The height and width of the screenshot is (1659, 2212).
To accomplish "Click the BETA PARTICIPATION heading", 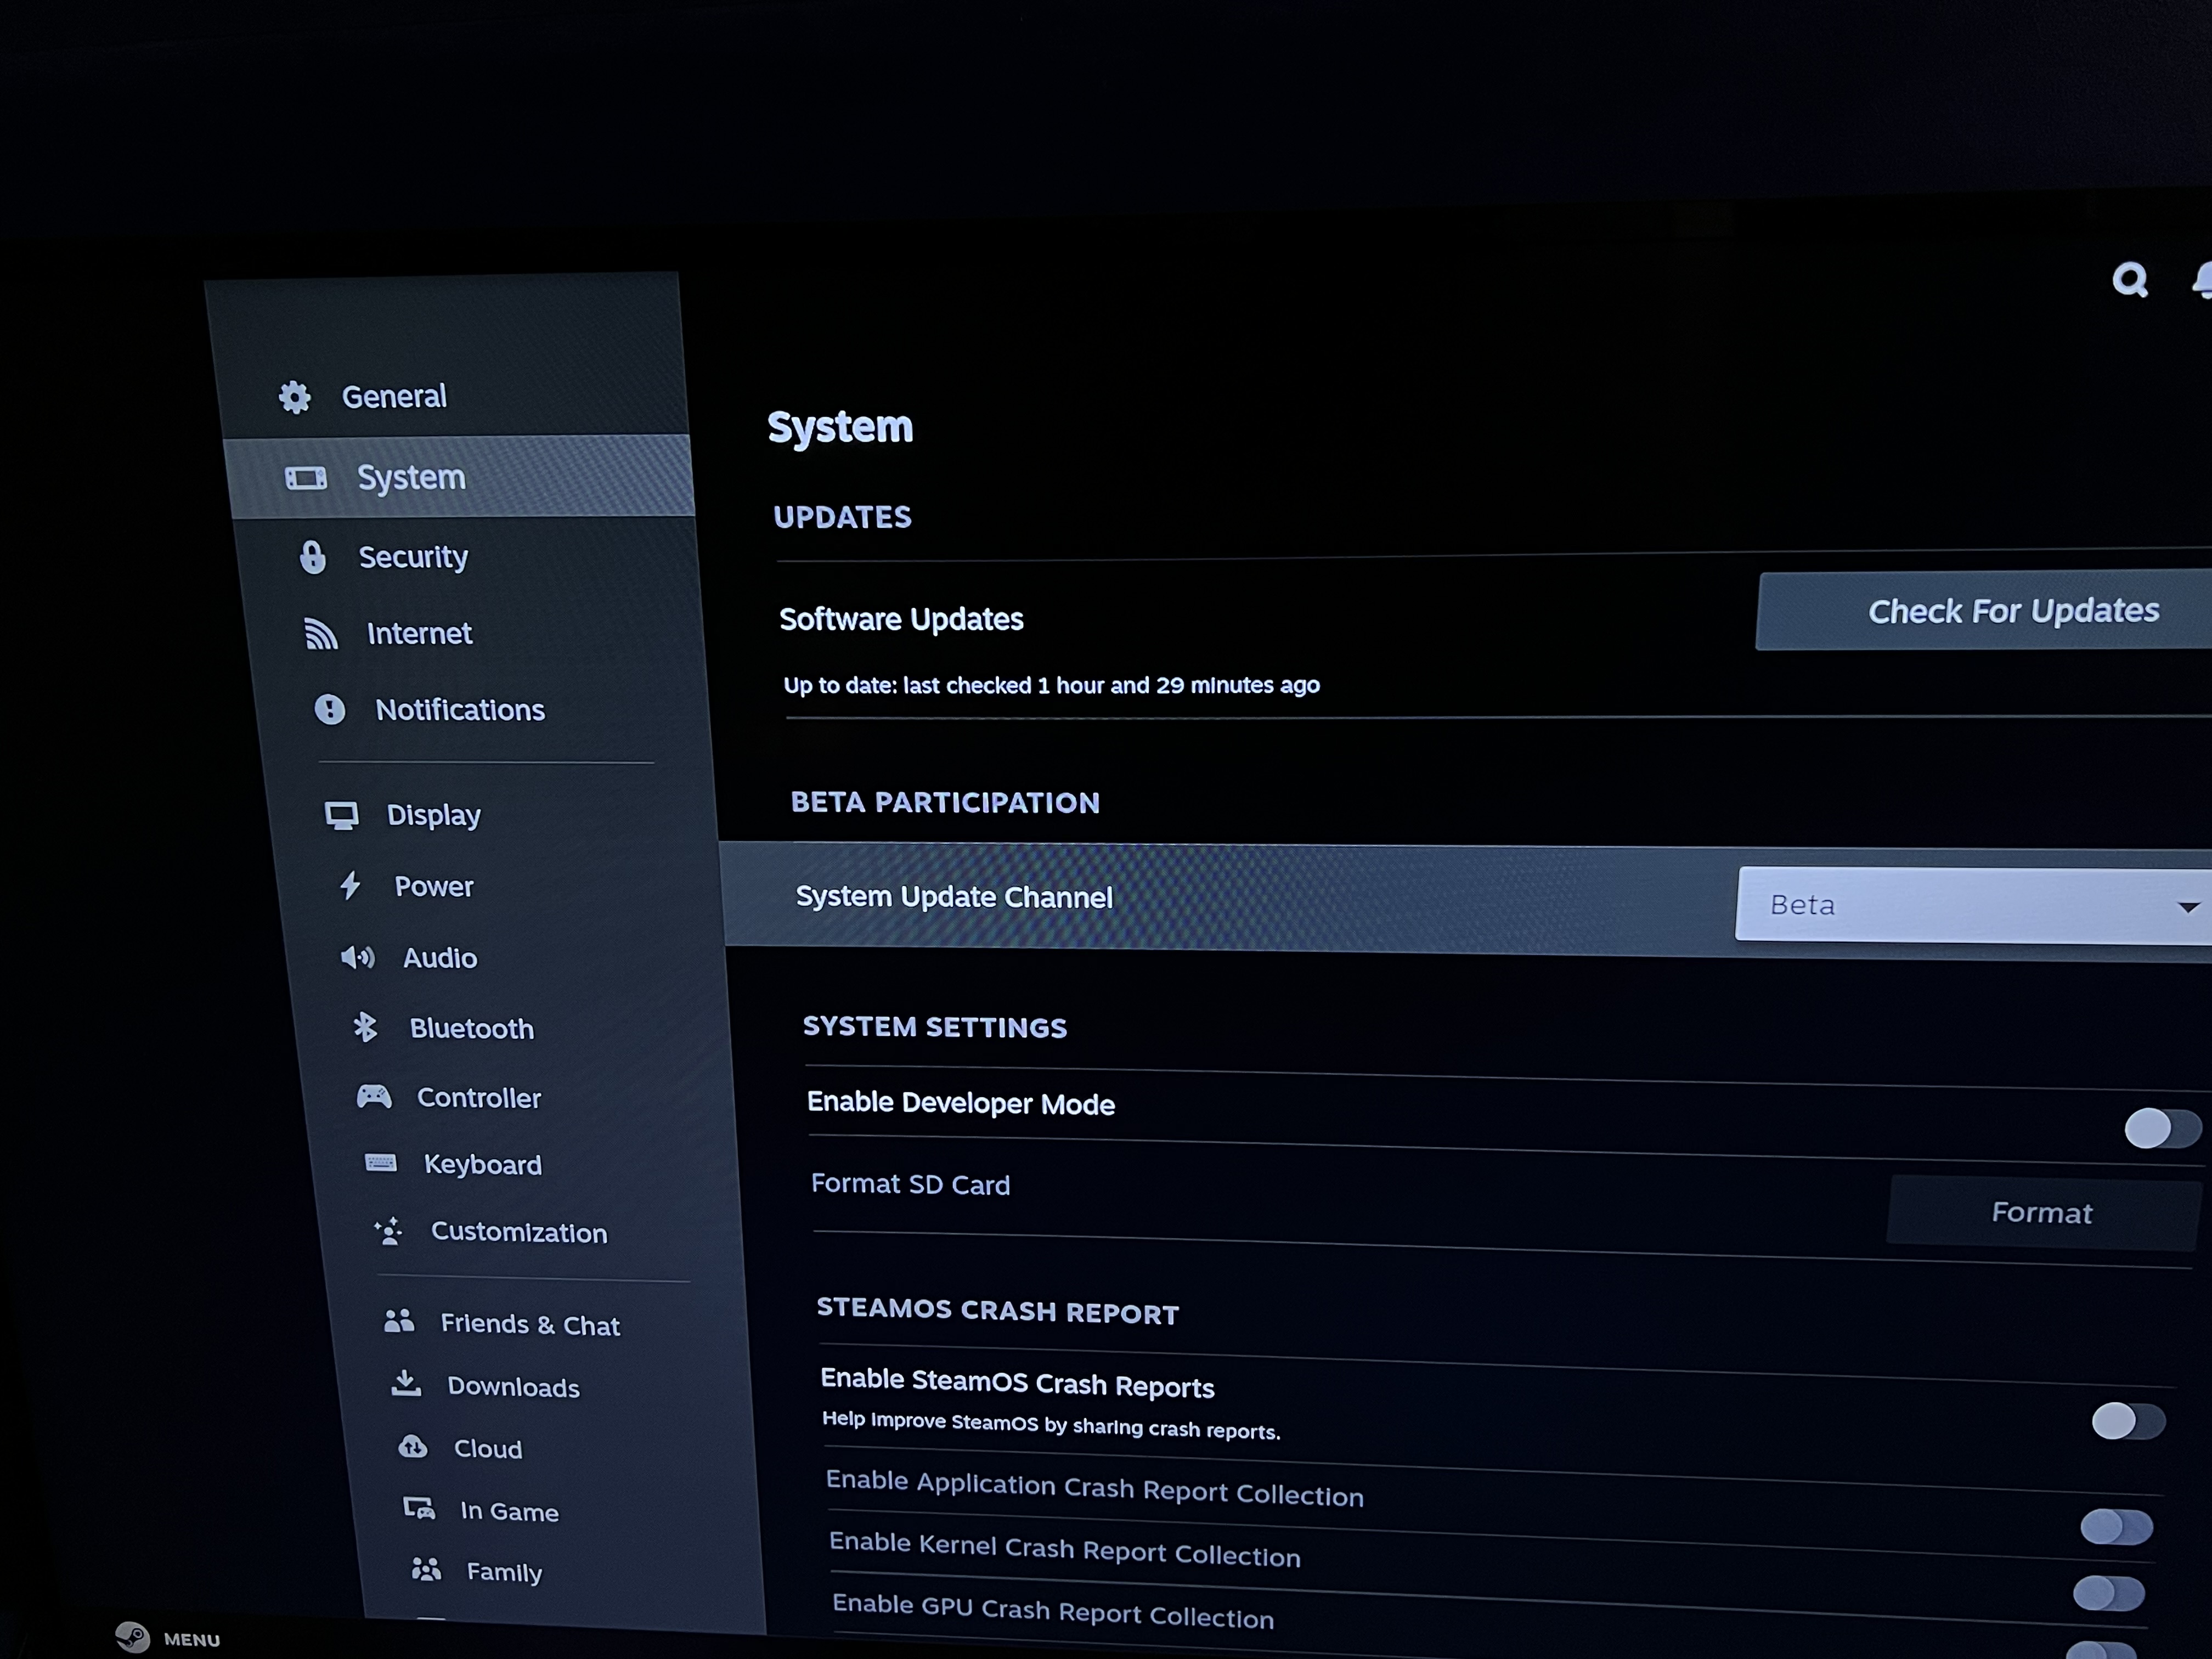I will coord(945,802).
